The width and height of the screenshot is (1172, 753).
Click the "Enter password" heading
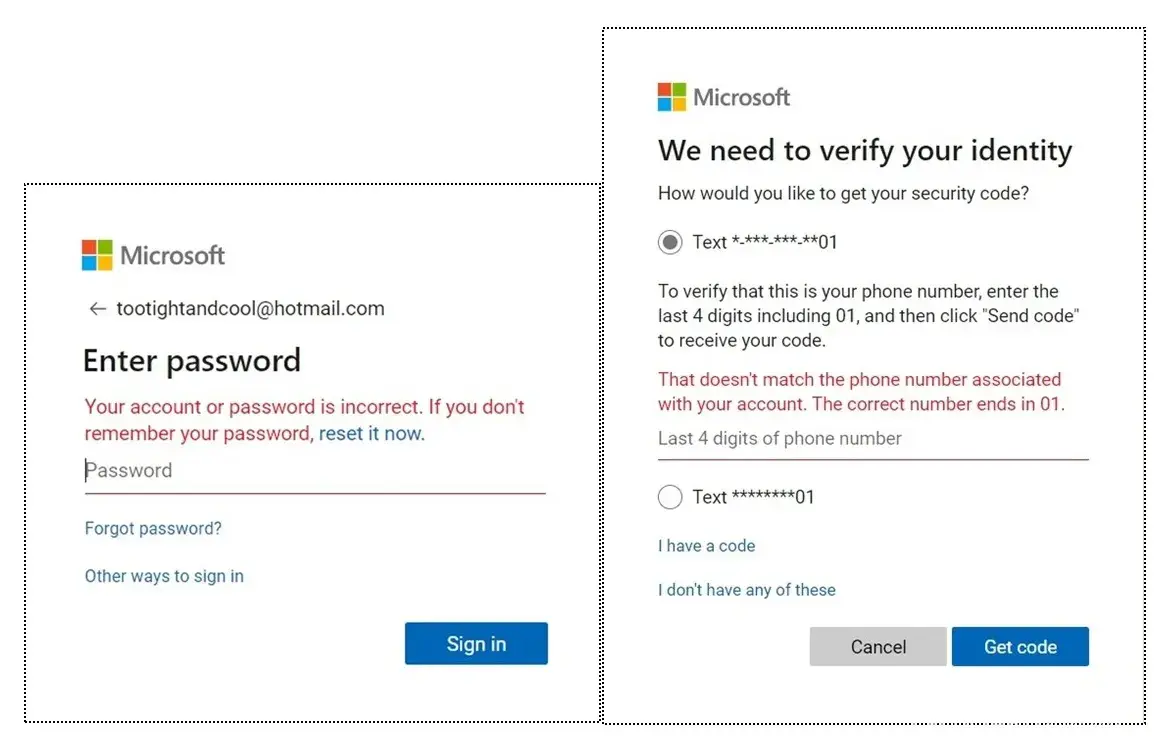tap(192, 360)
